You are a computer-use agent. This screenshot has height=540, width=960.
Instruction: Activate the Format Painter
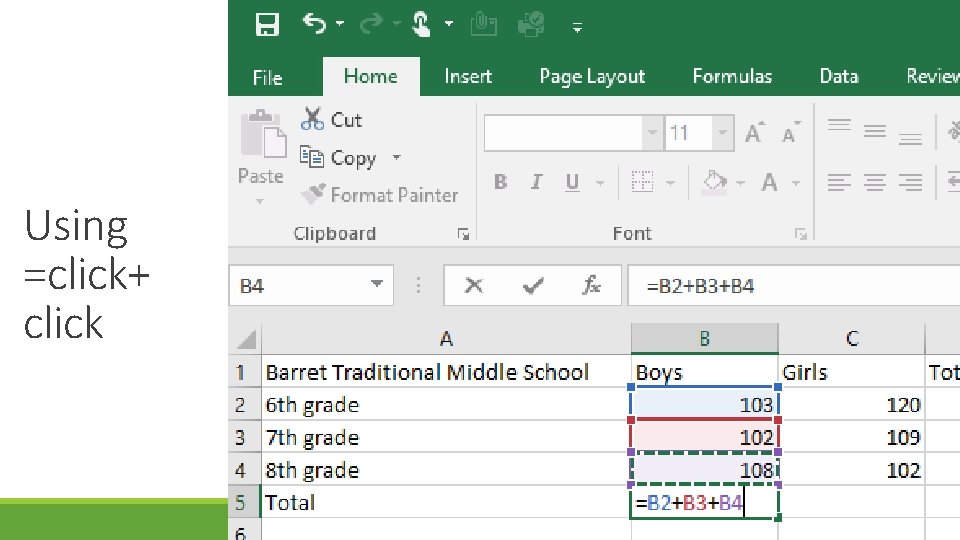380,195
